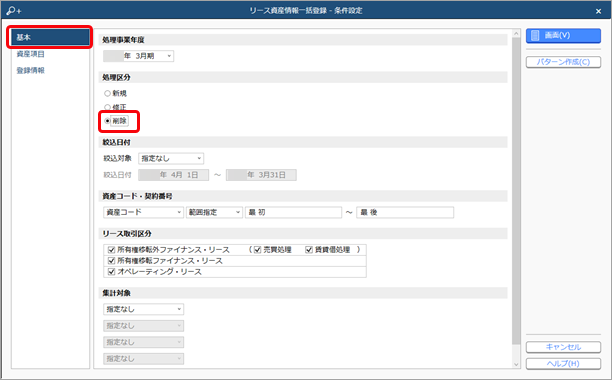This screenshot has width=612, height=380.
Task: Click the 最後 end code input field
Action: click(x=405, y=212)
